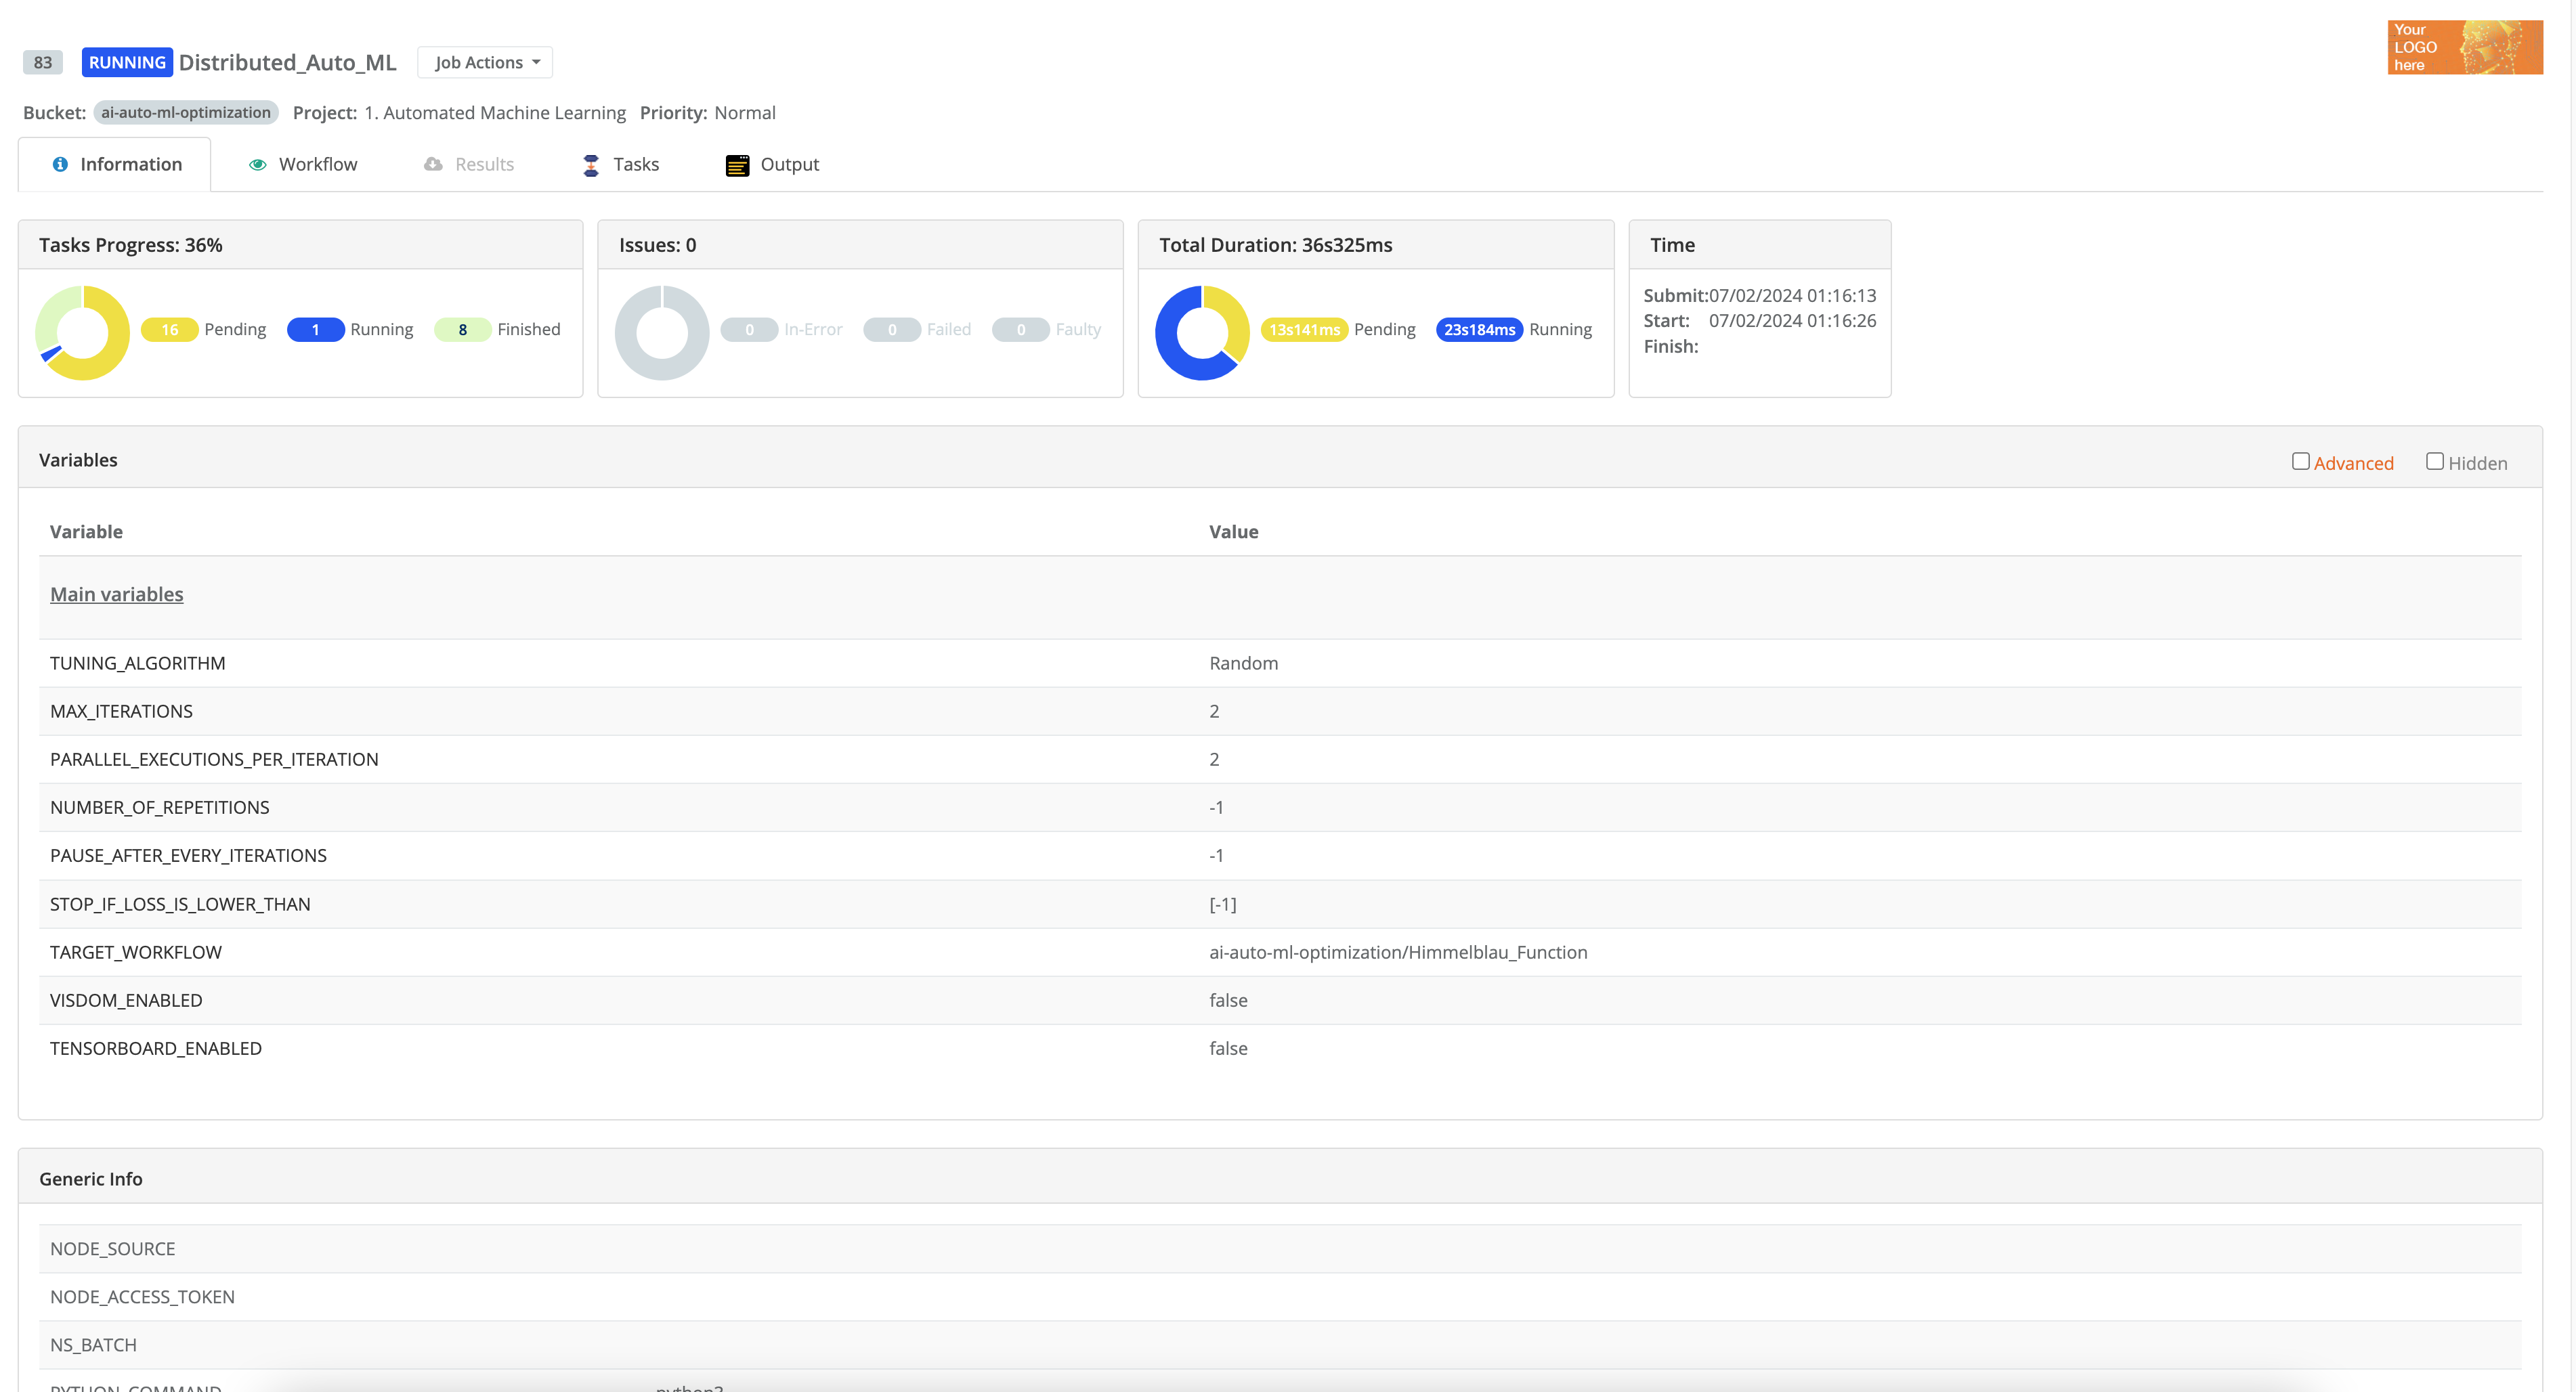Screen dimensions: 2576x1392
Task: Switch to the Tasks tab
Action: (x=621, y=164)
